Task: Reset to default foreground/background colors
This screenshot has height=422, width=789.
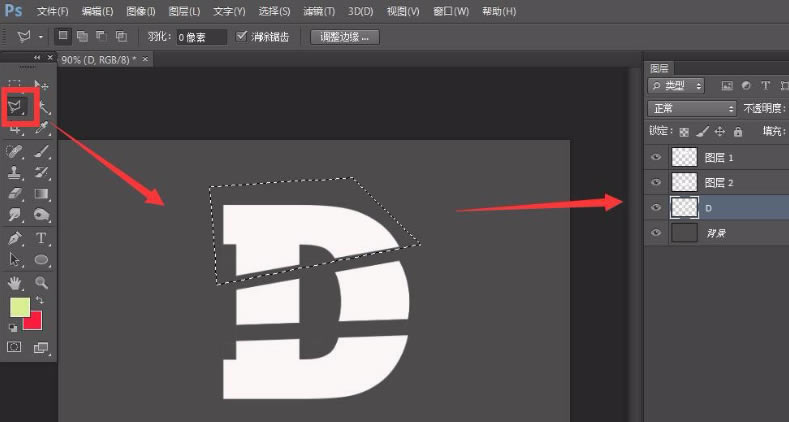Action: (13, 327)
